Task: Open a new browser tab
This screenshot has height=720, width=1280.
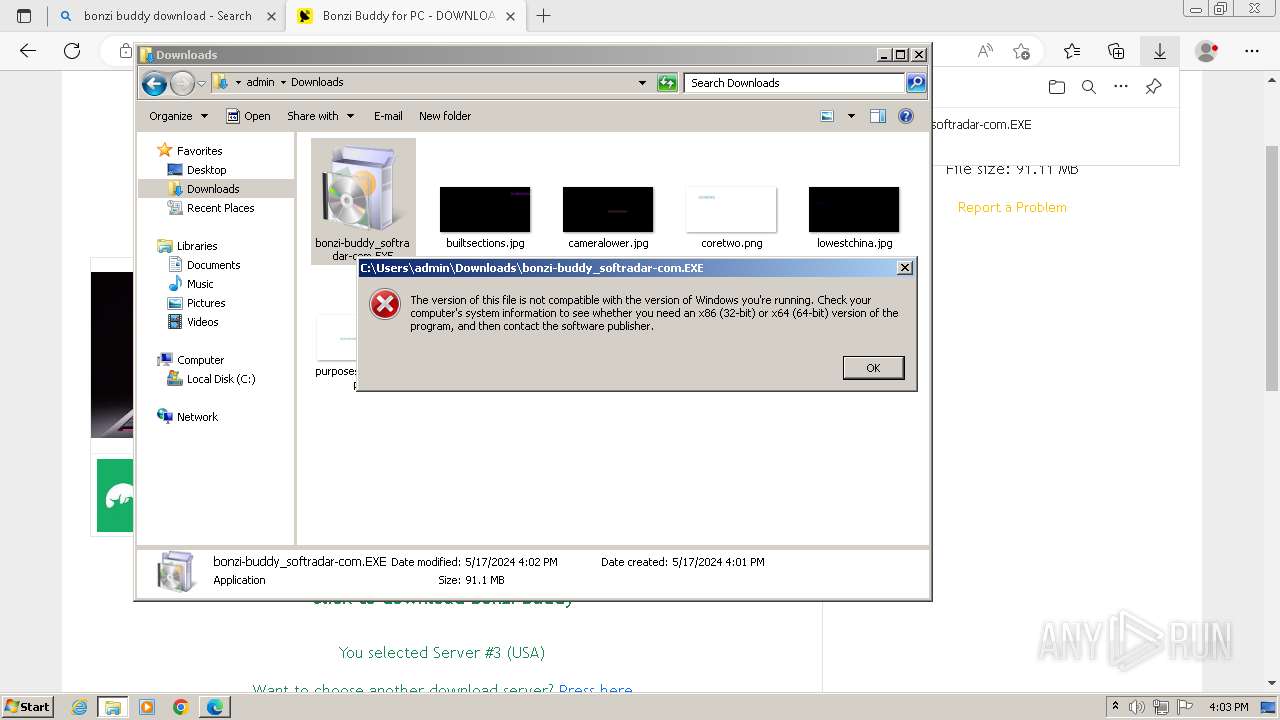Action: (x=544, y=16)
